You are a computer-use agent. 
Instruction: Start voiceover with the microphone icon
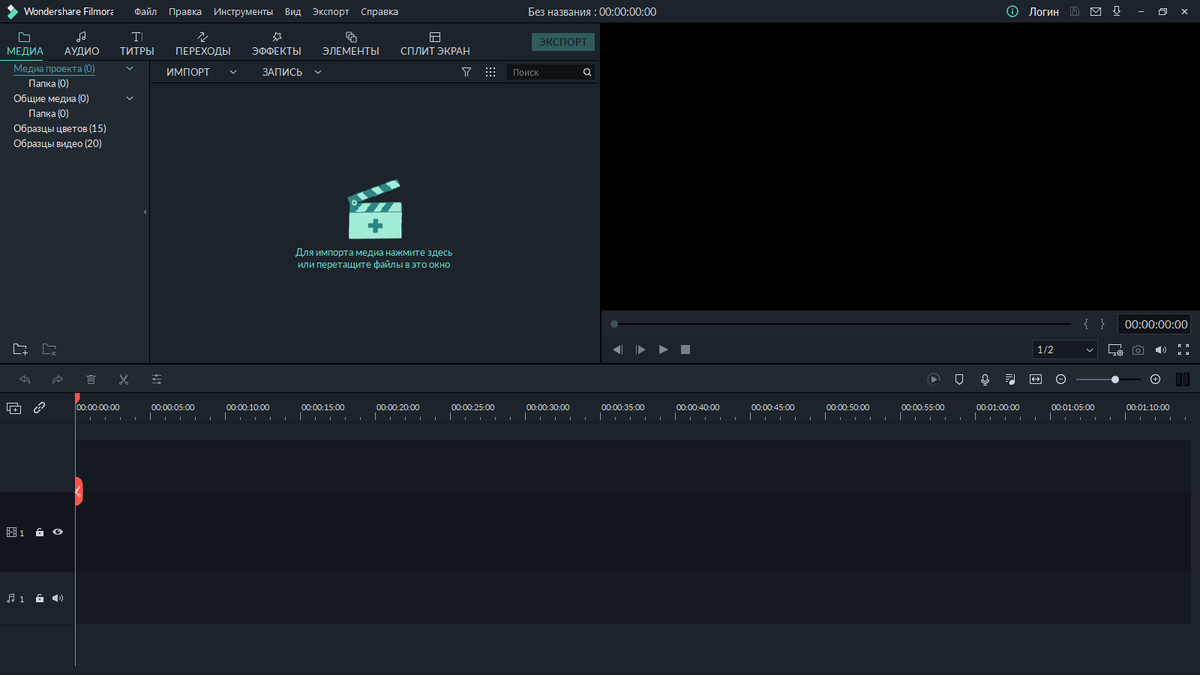point(985,379)
